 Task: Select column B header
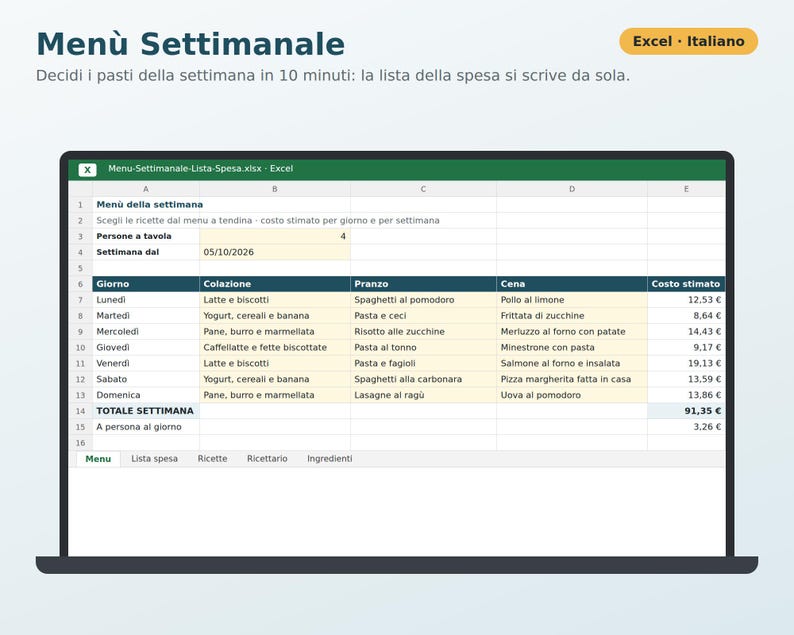pos(274,189)
